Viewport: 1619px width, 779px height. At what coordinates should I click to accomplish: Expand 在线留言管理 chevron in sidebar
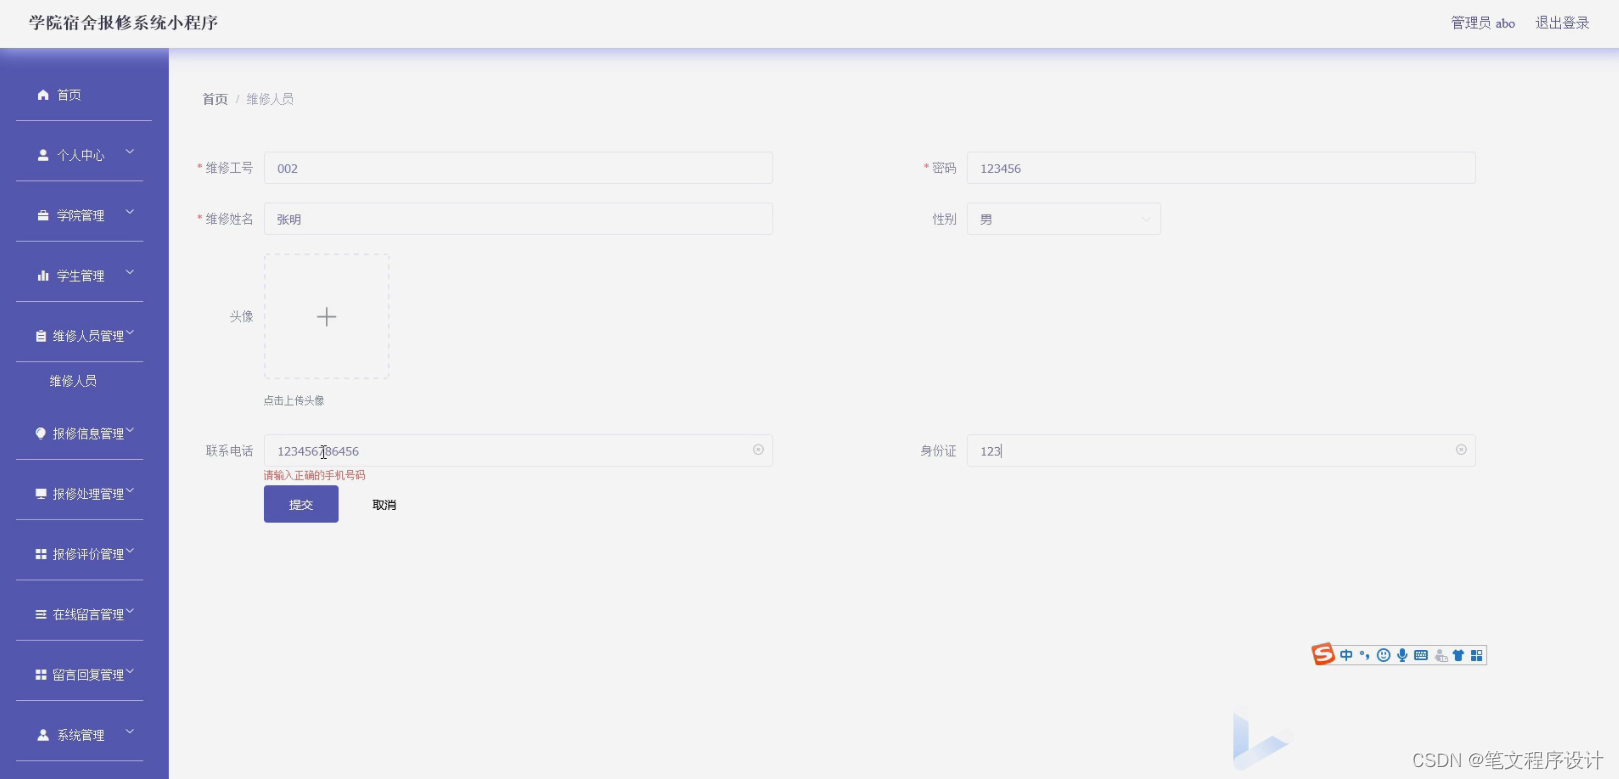[x=130, y=611]
